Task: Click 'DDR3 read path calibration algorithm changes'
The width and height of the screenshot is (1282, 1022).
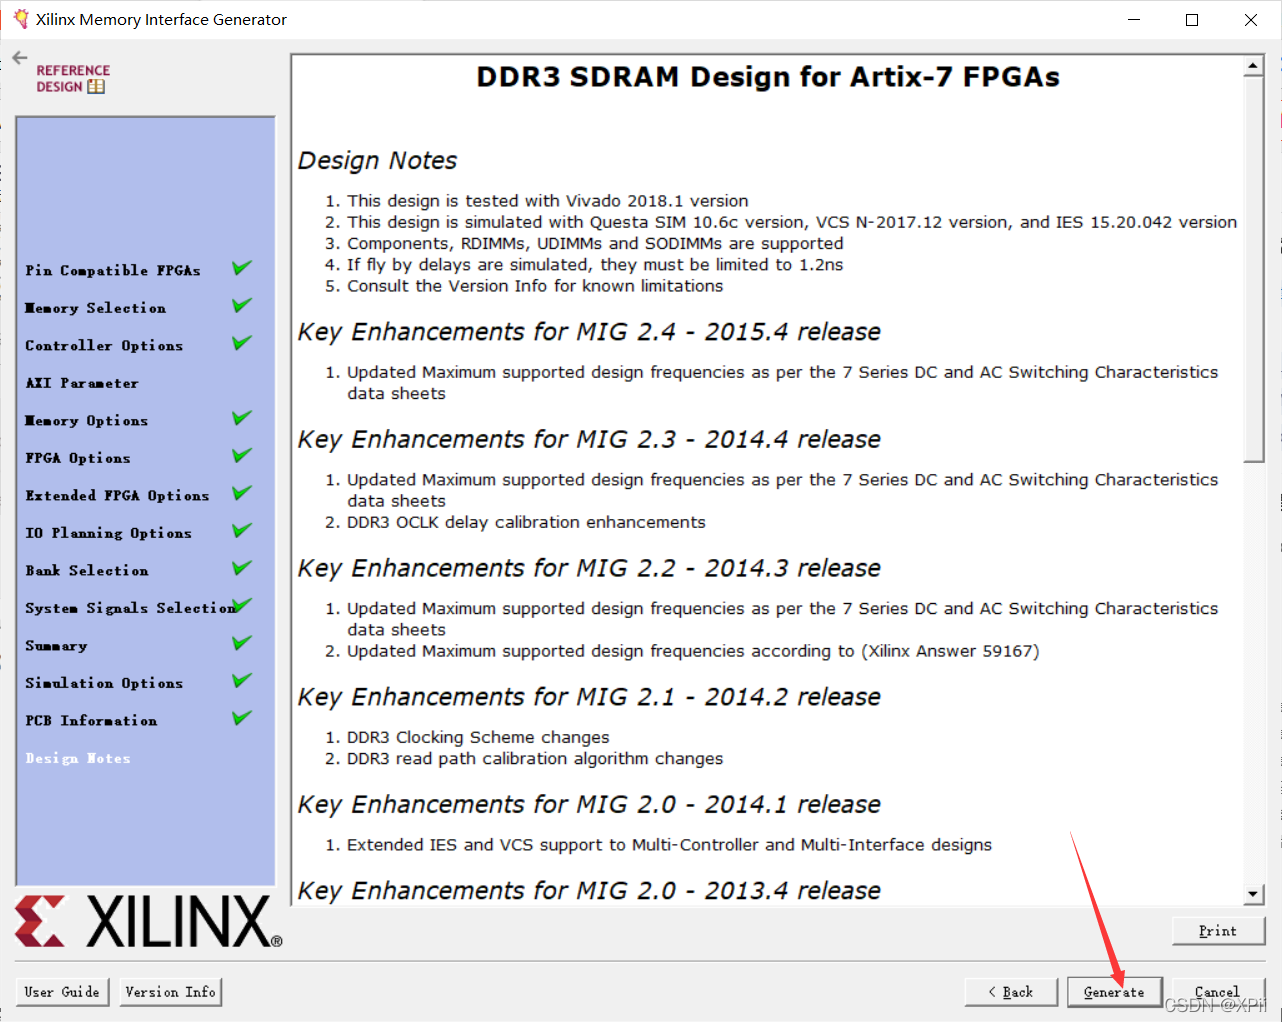Action: click(535, 759)
